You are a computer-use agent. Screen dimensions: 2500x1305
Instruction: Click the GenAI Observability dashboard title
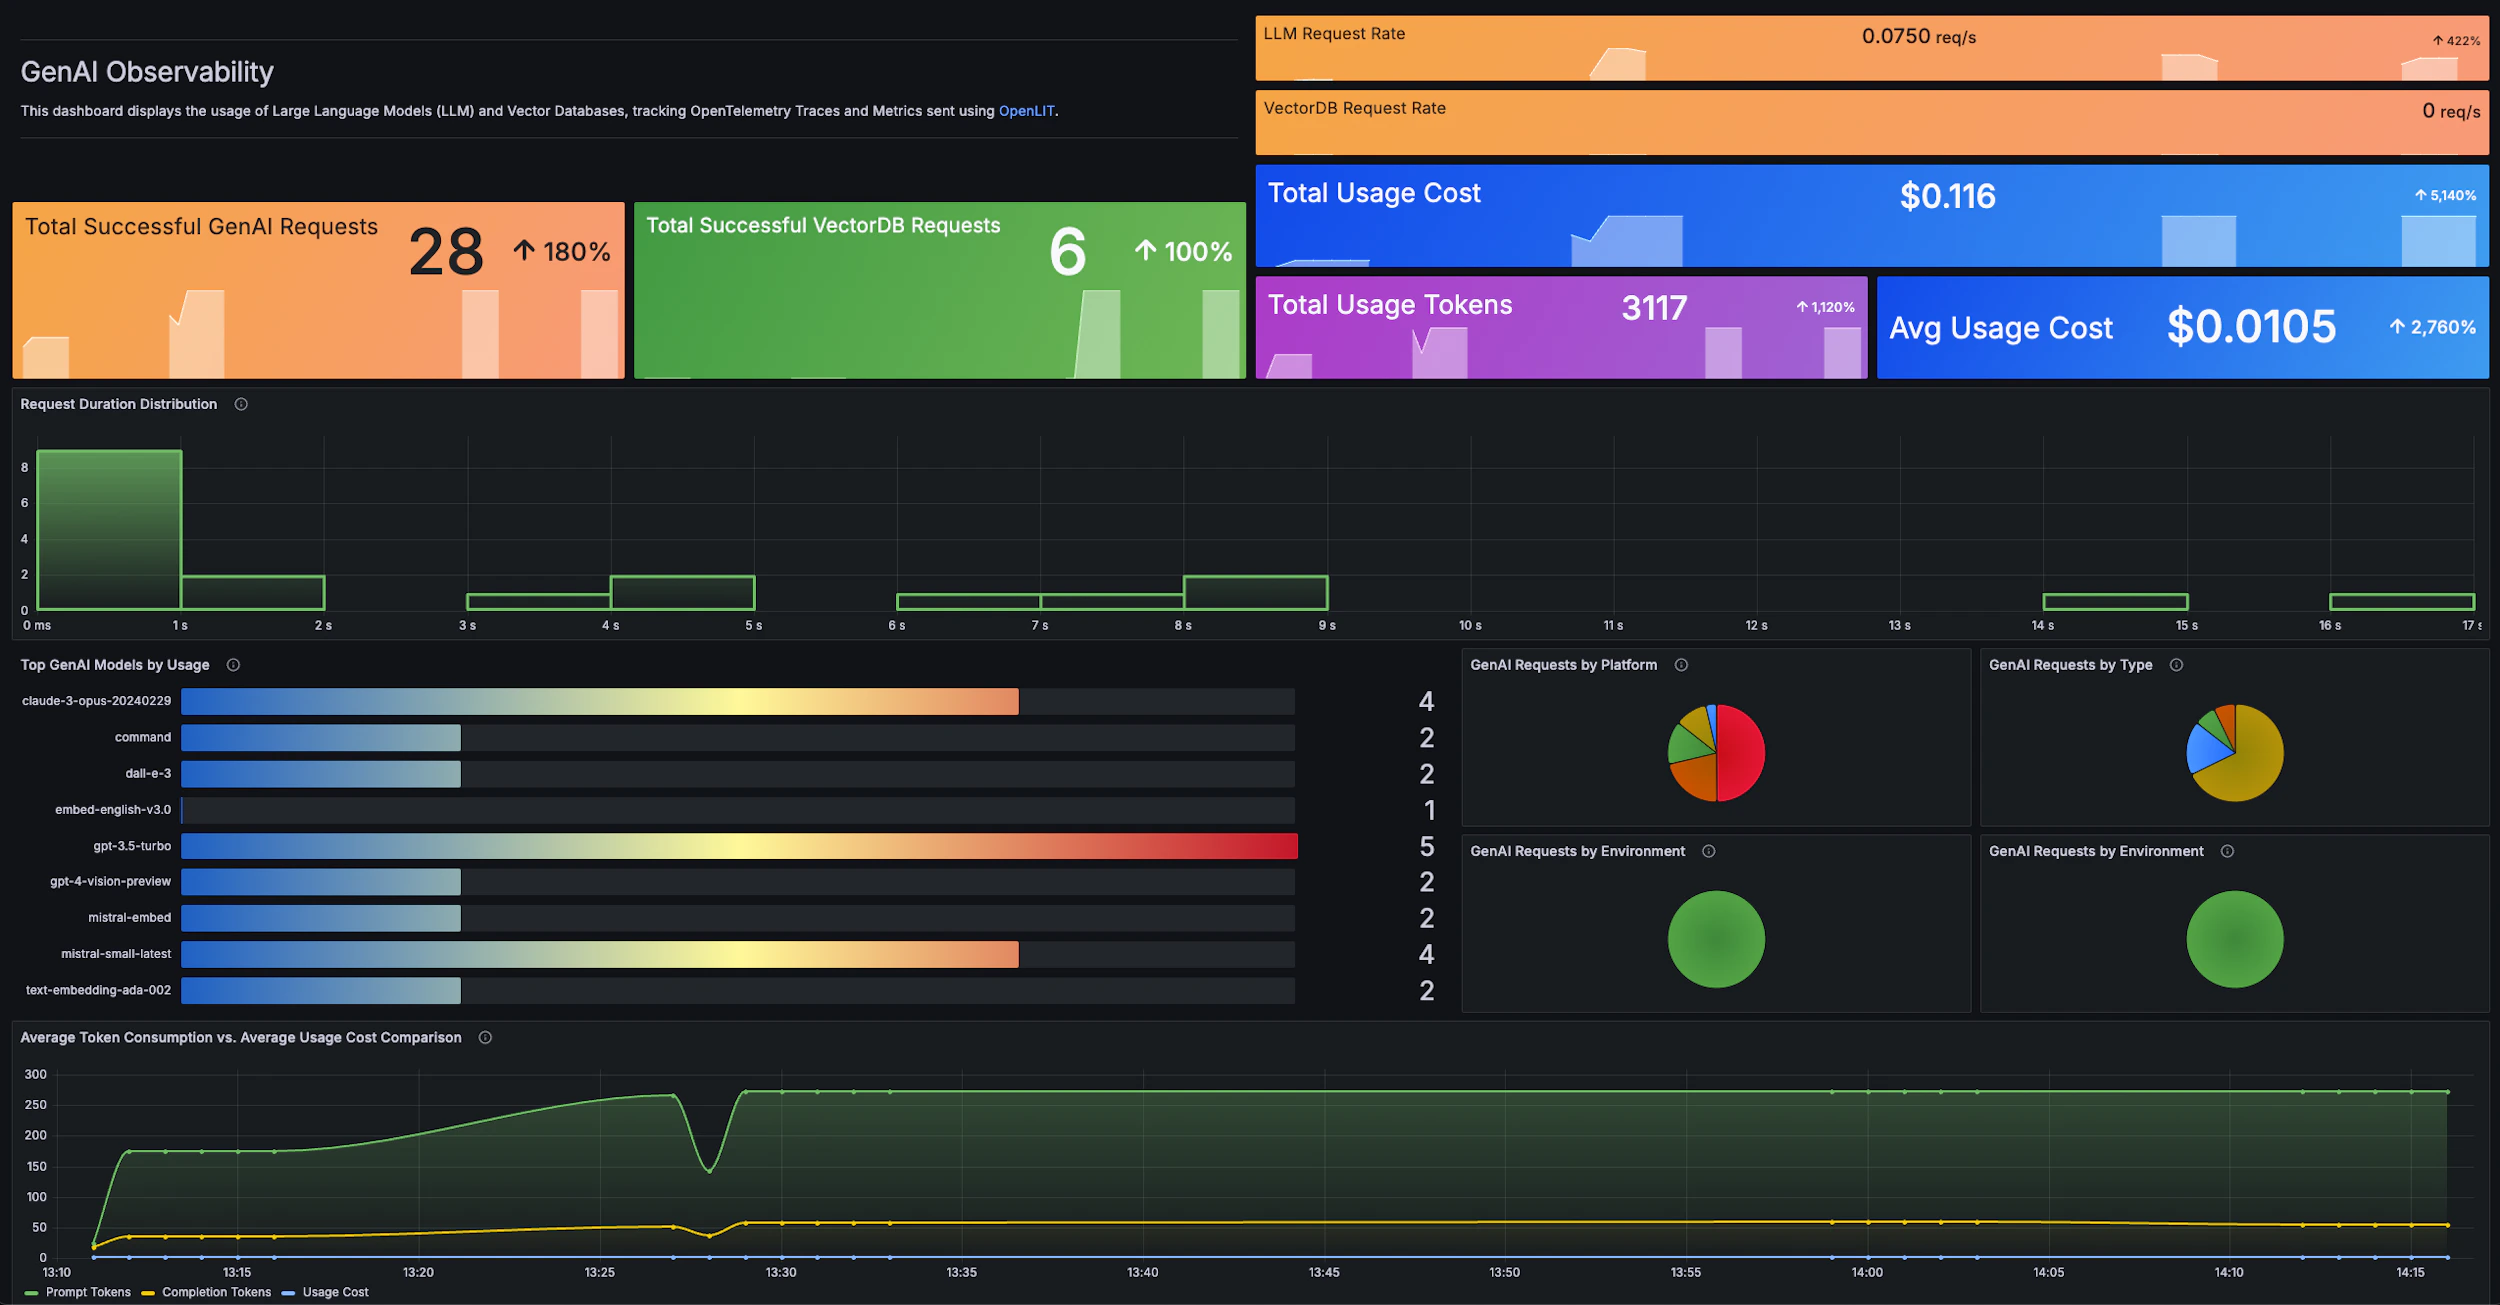coord(146,71)
